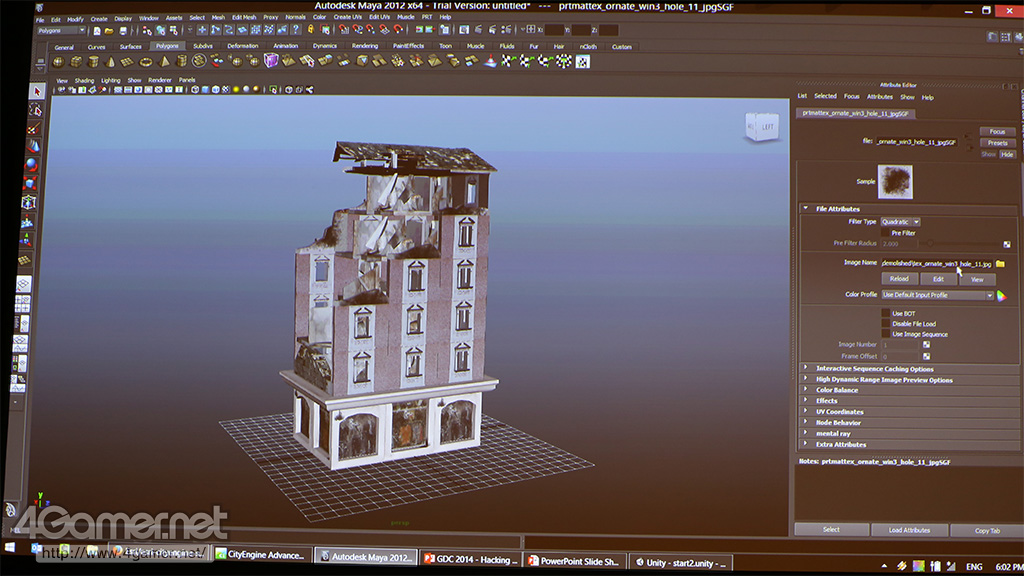Open the Filter Type Quadratic dropdown

click(x=900, y=221)
